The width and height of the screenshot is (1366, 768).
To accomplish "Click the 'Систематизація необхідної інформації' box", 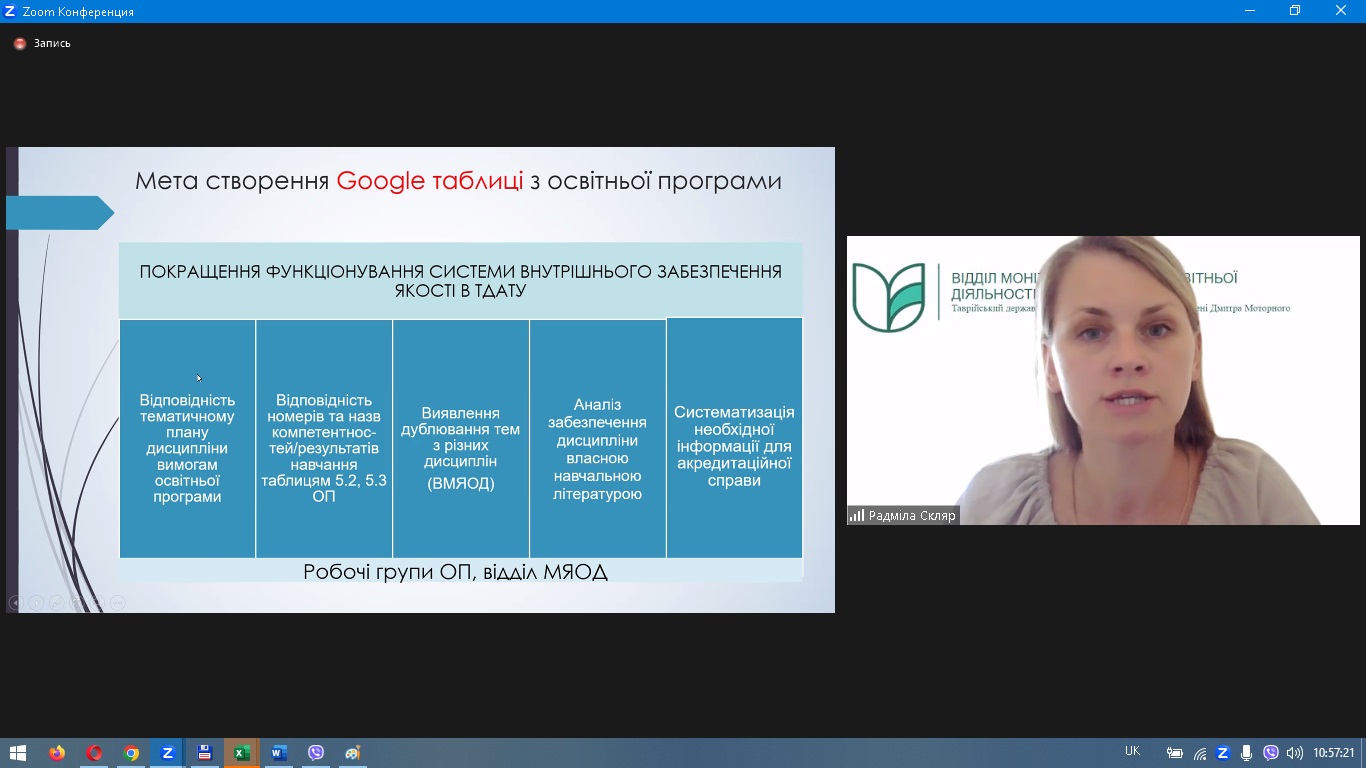I will pos(735,438).
